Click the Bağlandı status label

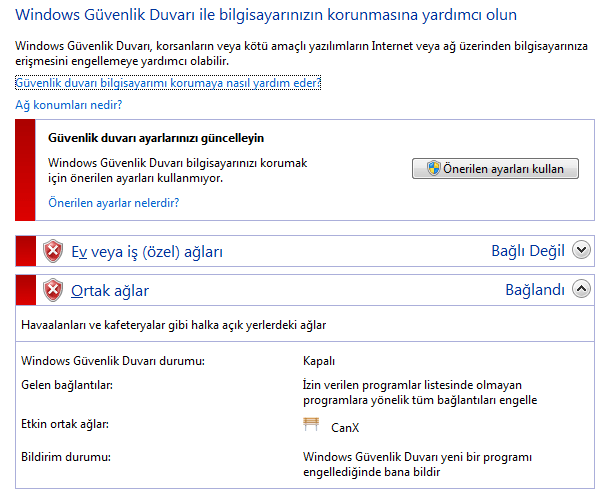(x=535, y=290)
